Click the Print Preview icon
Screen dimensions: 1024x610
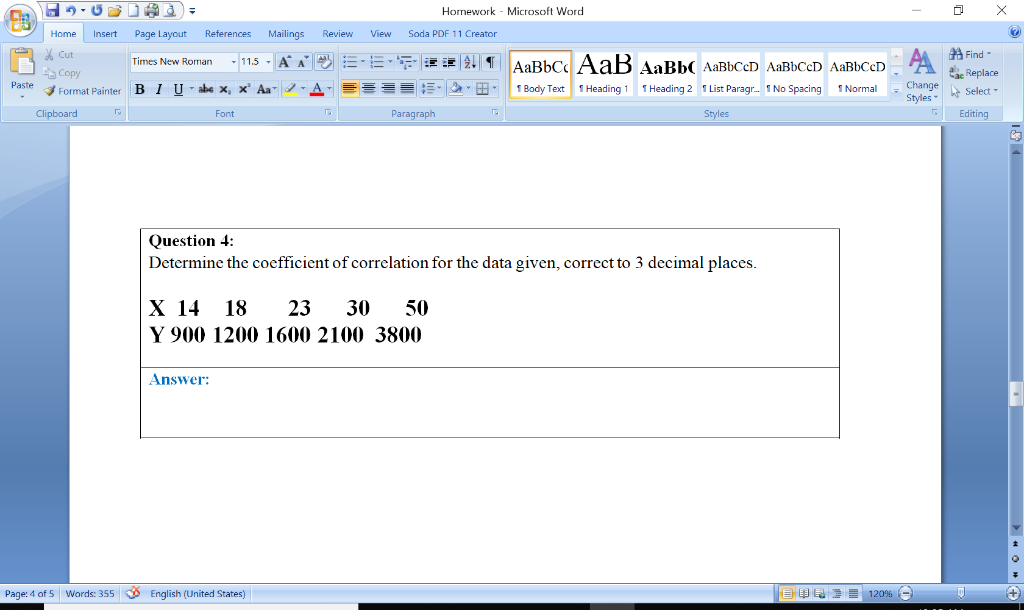click(170, 11)
